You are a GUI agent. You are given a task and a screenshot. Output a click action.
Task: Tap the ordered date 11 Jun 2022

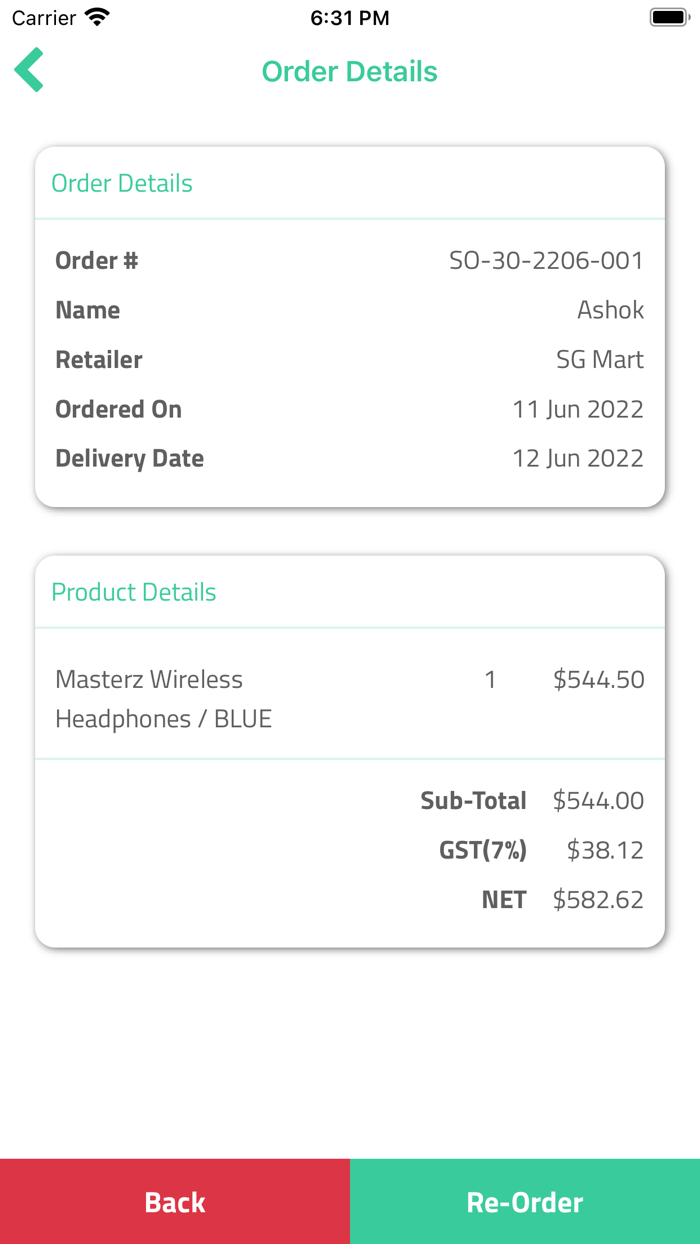point(578,409)
